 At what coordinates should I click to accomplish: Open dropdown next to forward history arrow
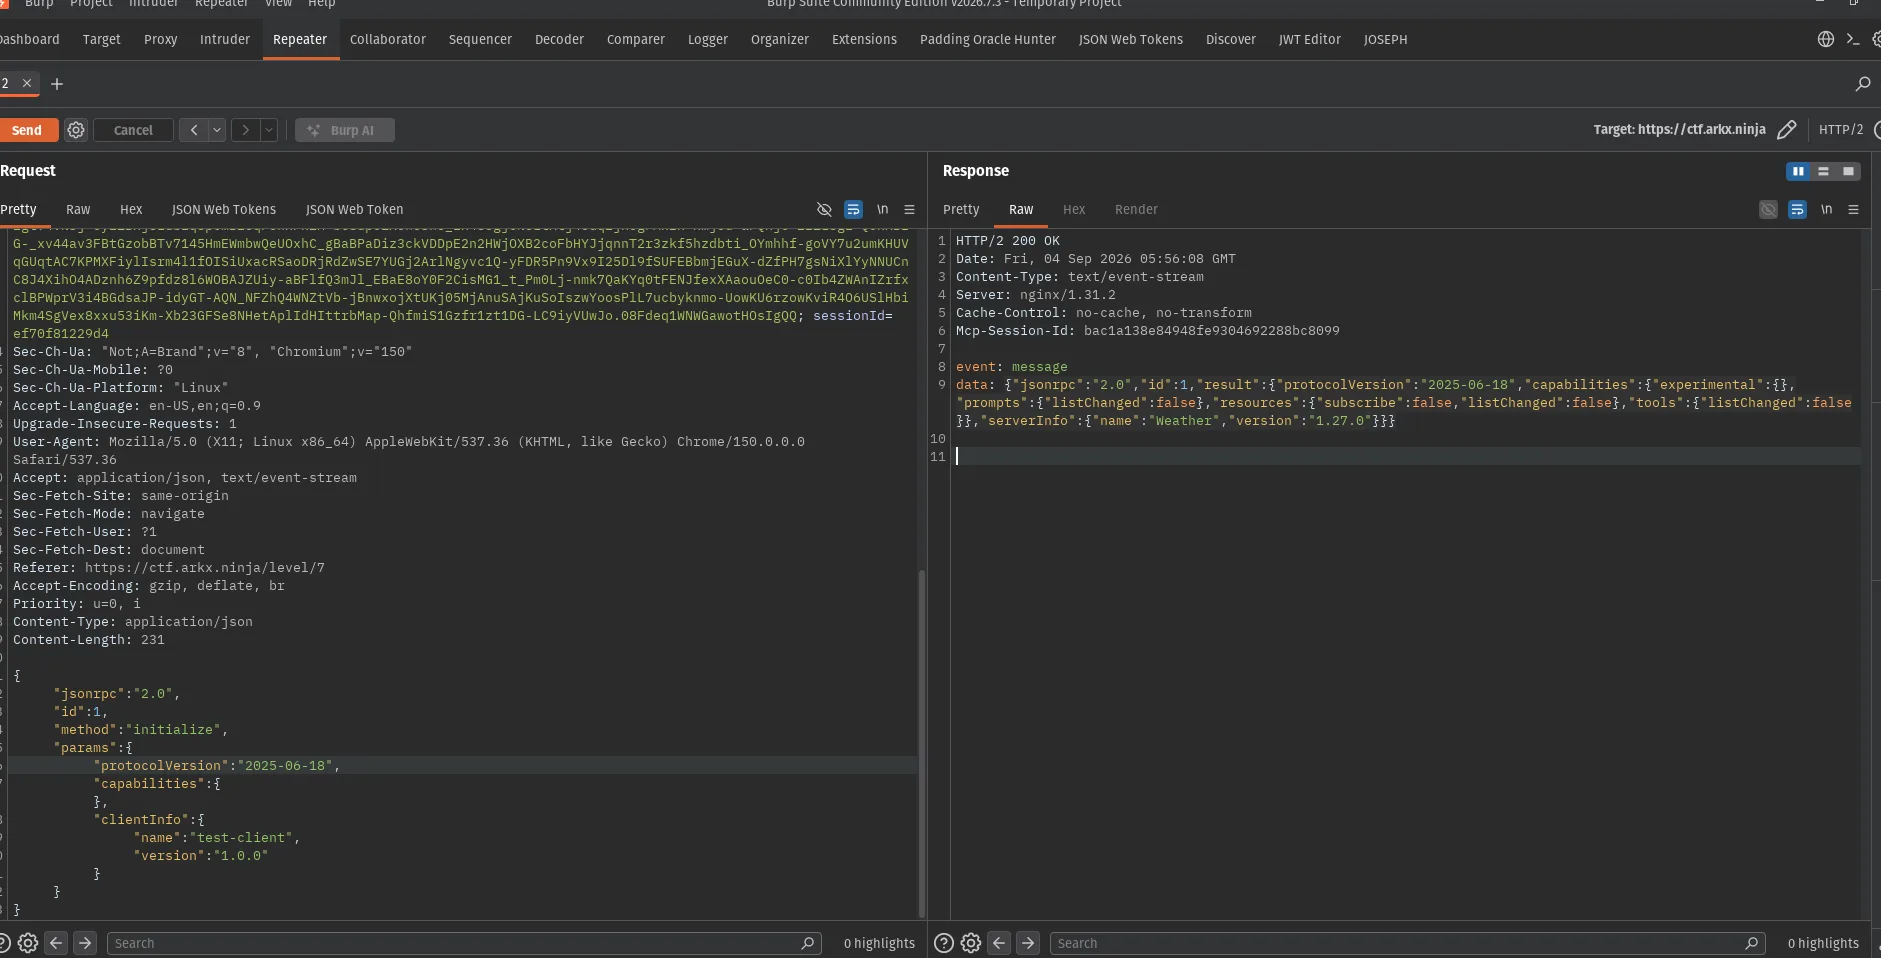pos(269,130)
